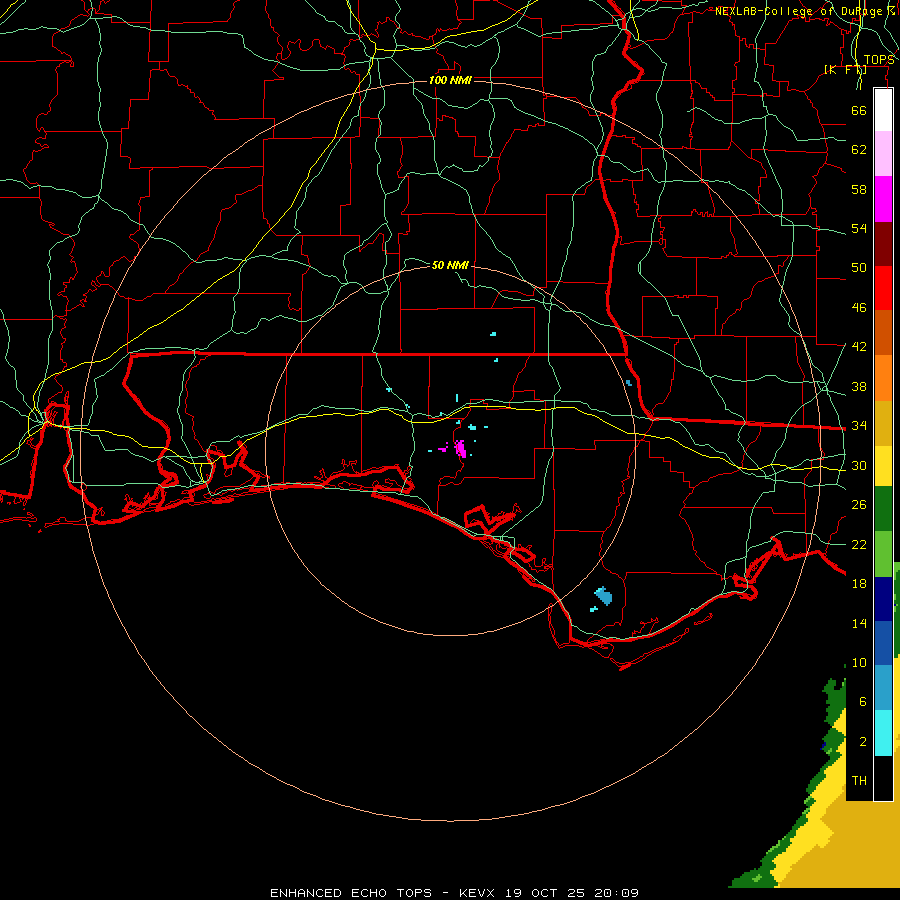Click the 100 NMI range ring label
Viewport: 900px width, 900px height.
(x=450, y=80)
